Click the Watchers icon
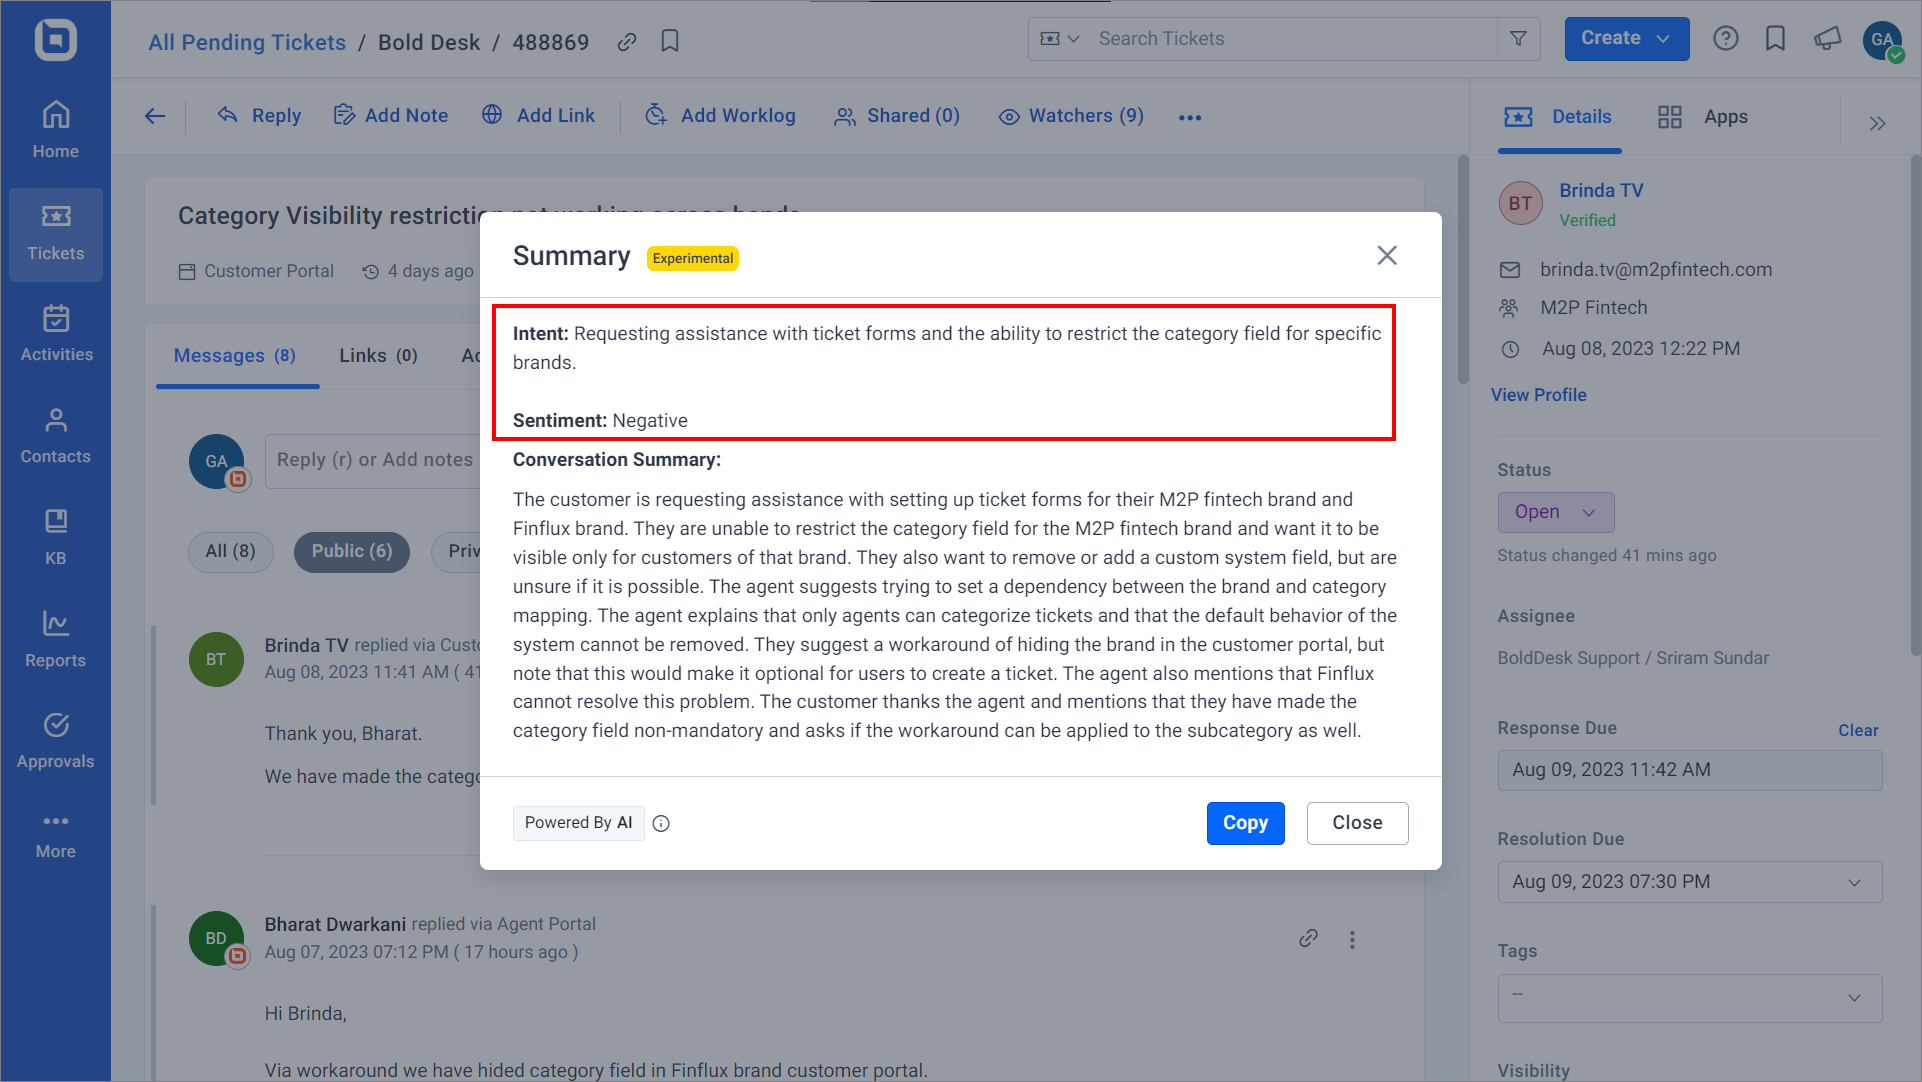The height and width of the screenshot is (1082, 1922). tap(1006, 116)
